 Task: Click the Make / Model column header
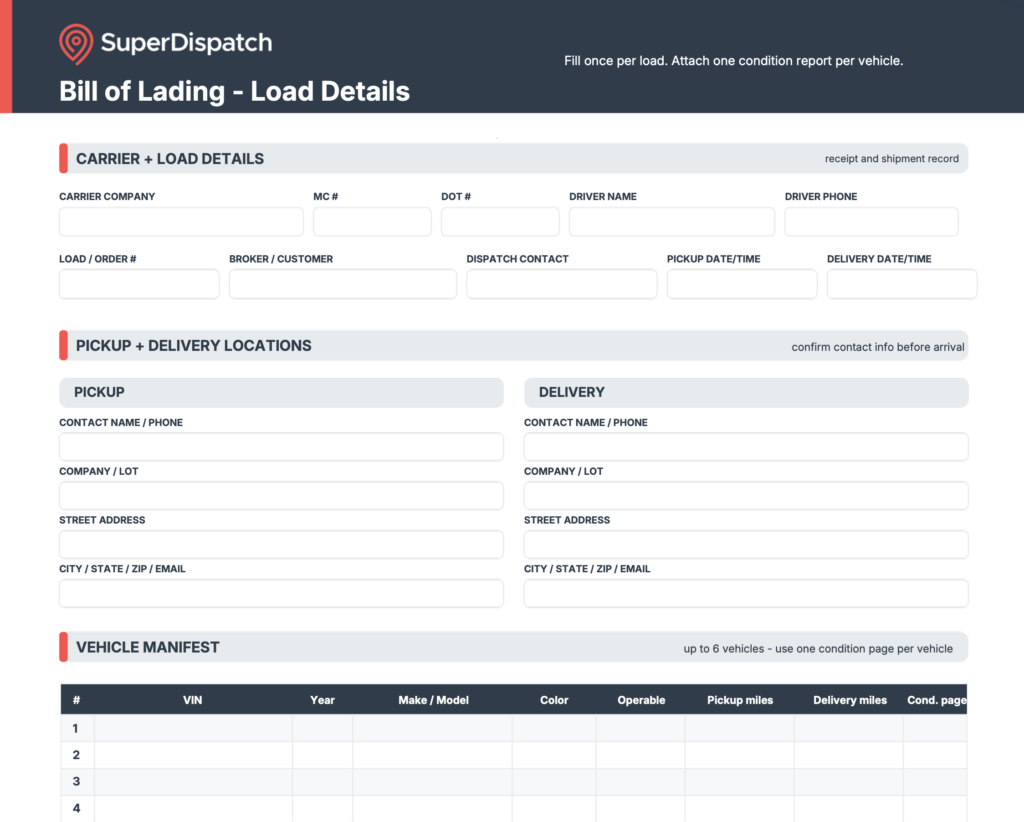click(434, 700)
